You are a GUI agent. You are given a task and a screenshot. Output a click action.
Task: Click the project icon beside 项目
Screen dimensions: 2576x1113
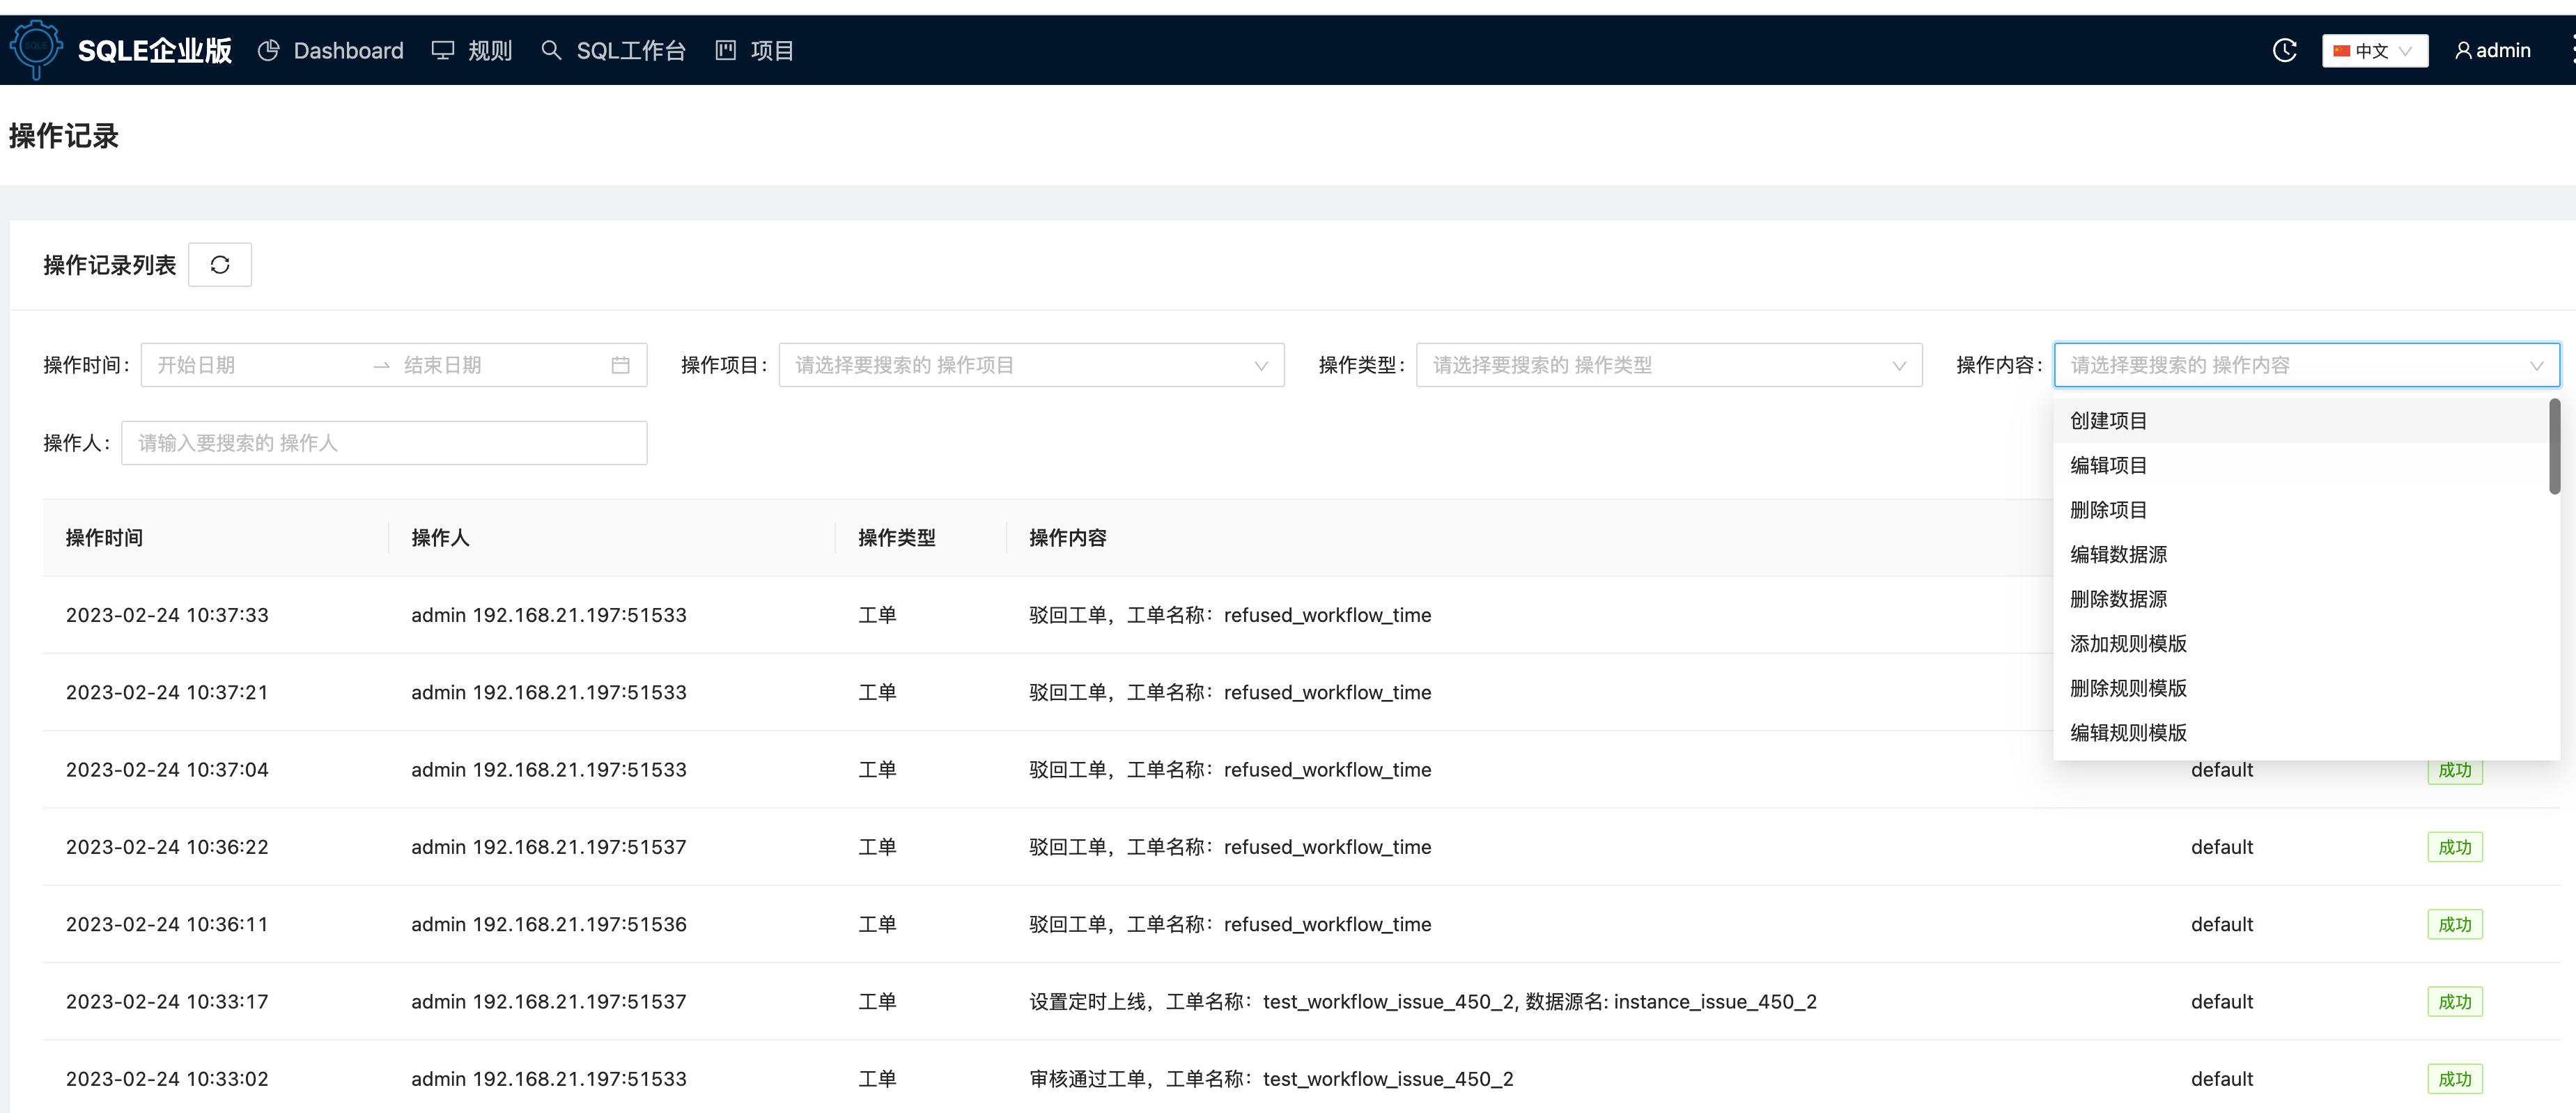point(725,50)
